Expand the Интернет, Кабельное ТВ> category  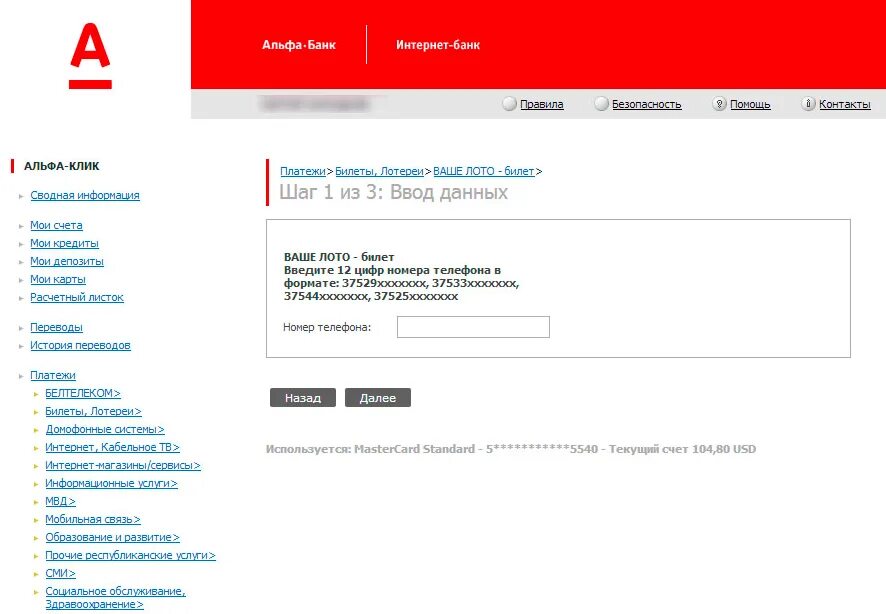(x=112, y=448)
